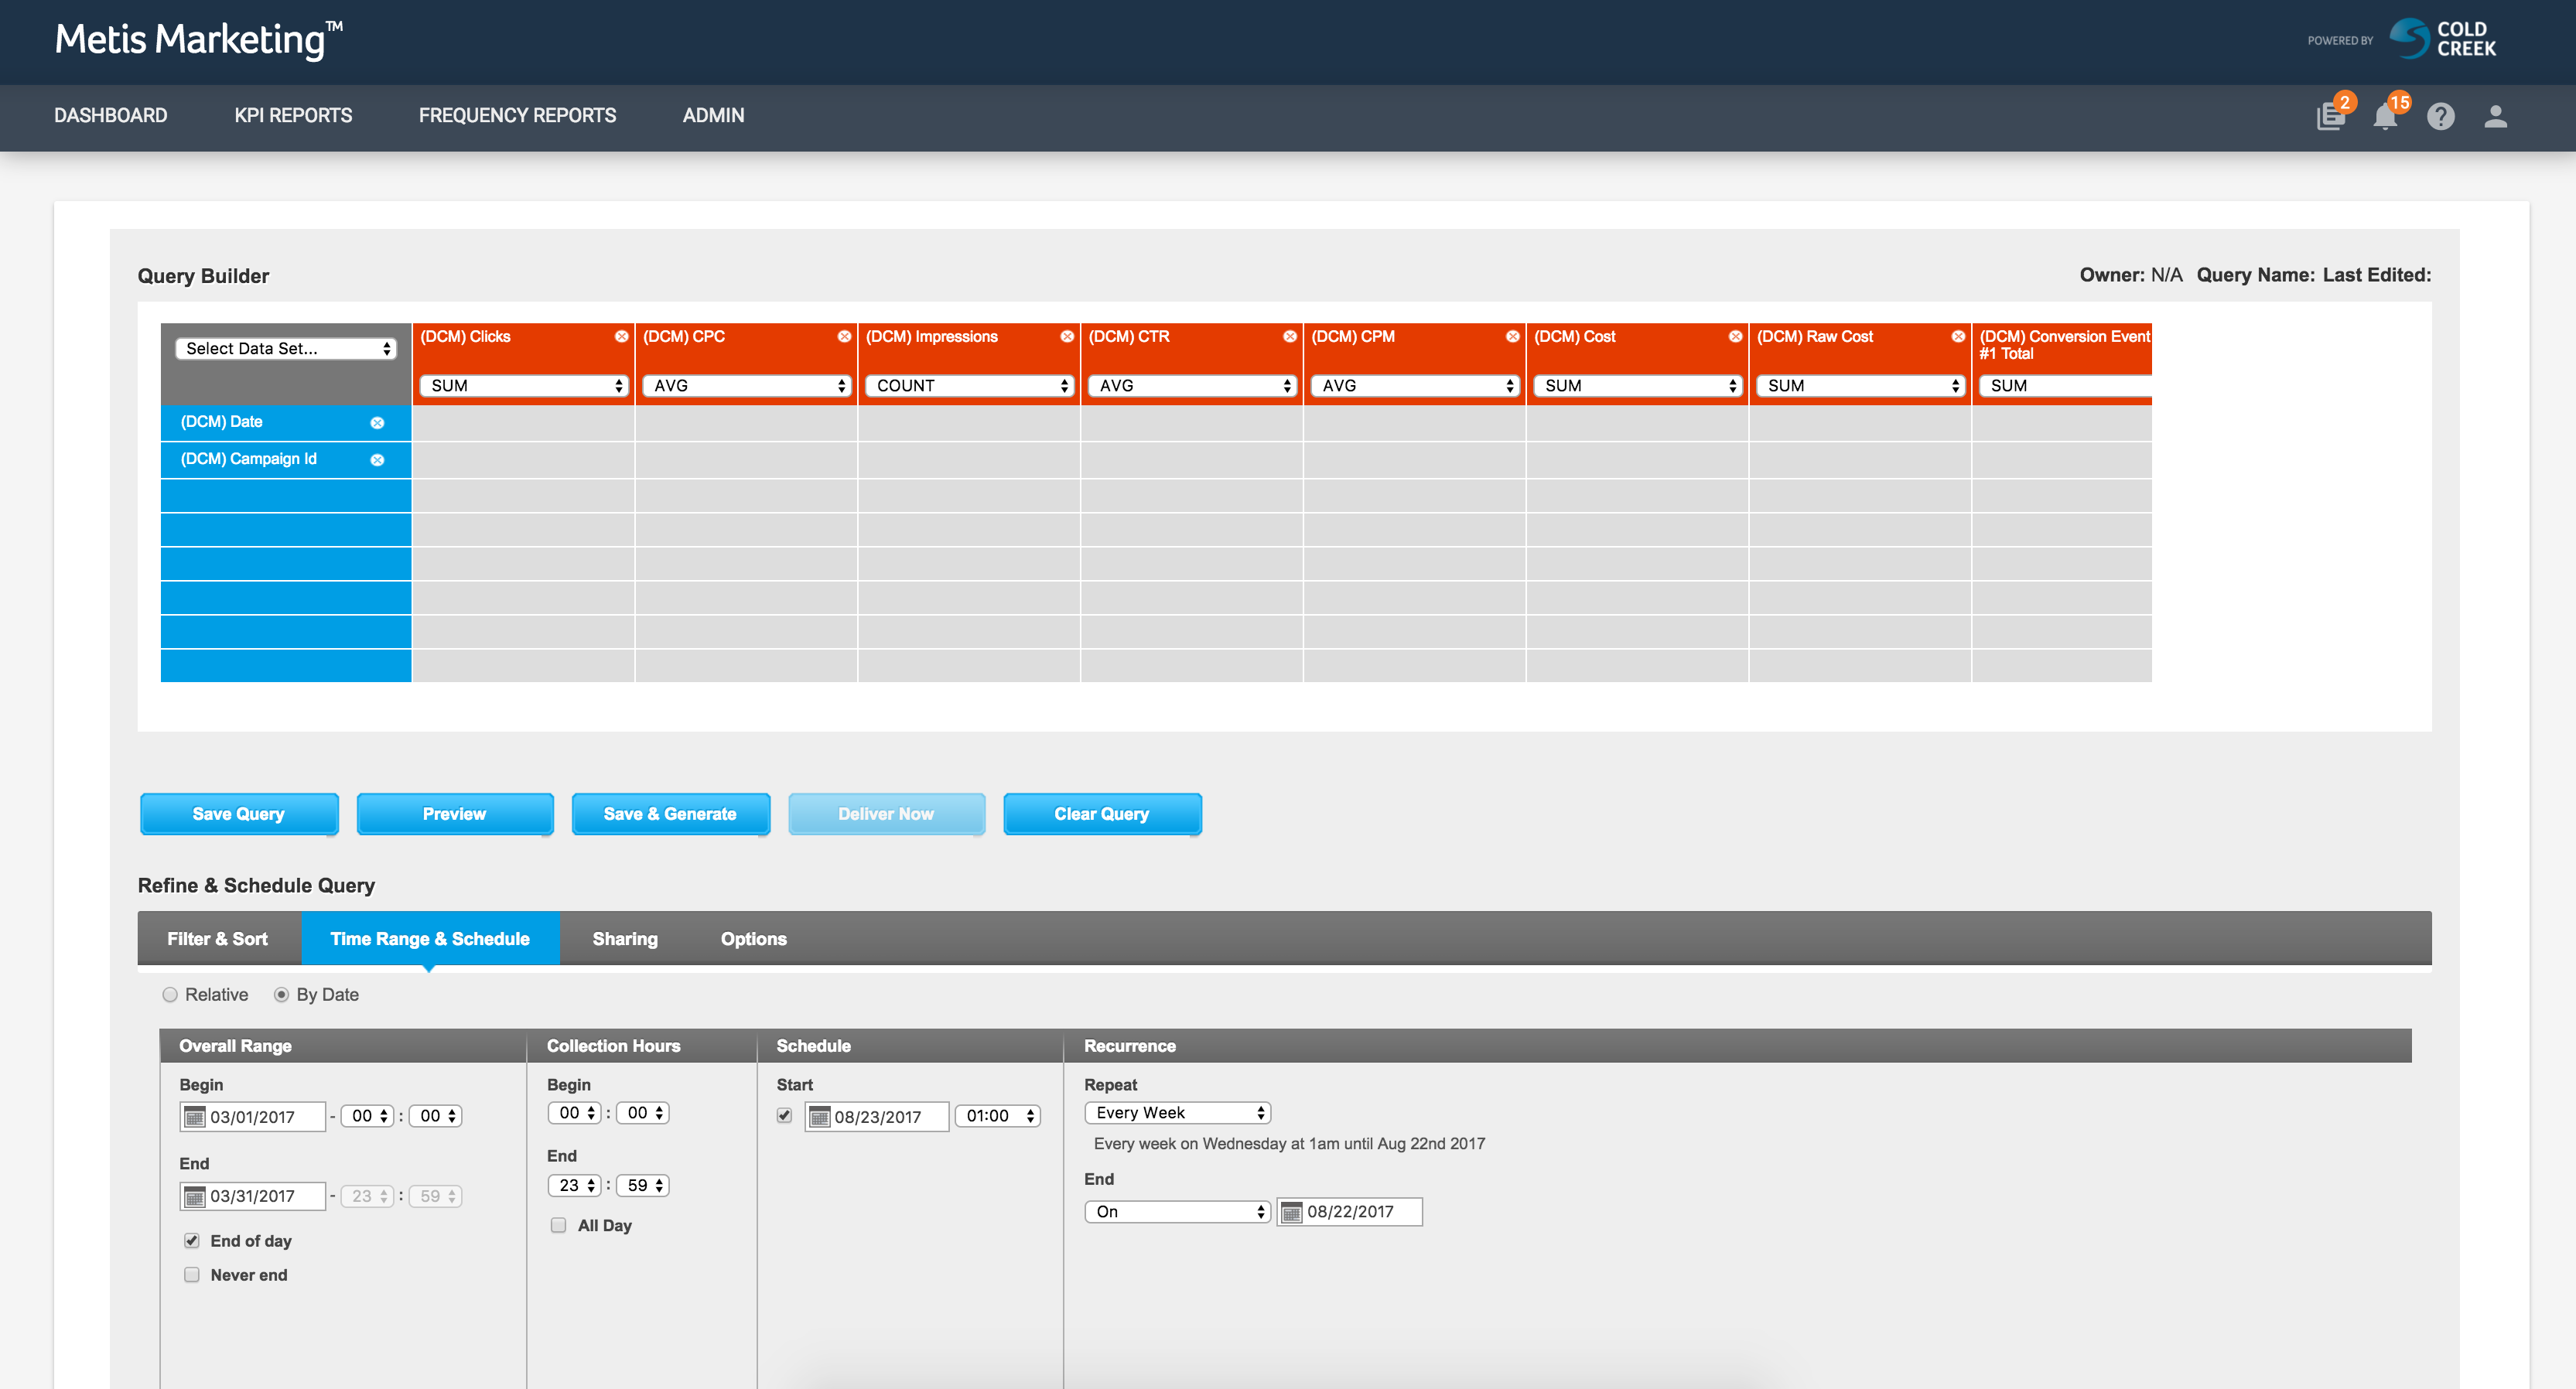Remove the (DCM) CPM column
The width and height of the screenshot is (2576, 1389).
click(1513, 336)
